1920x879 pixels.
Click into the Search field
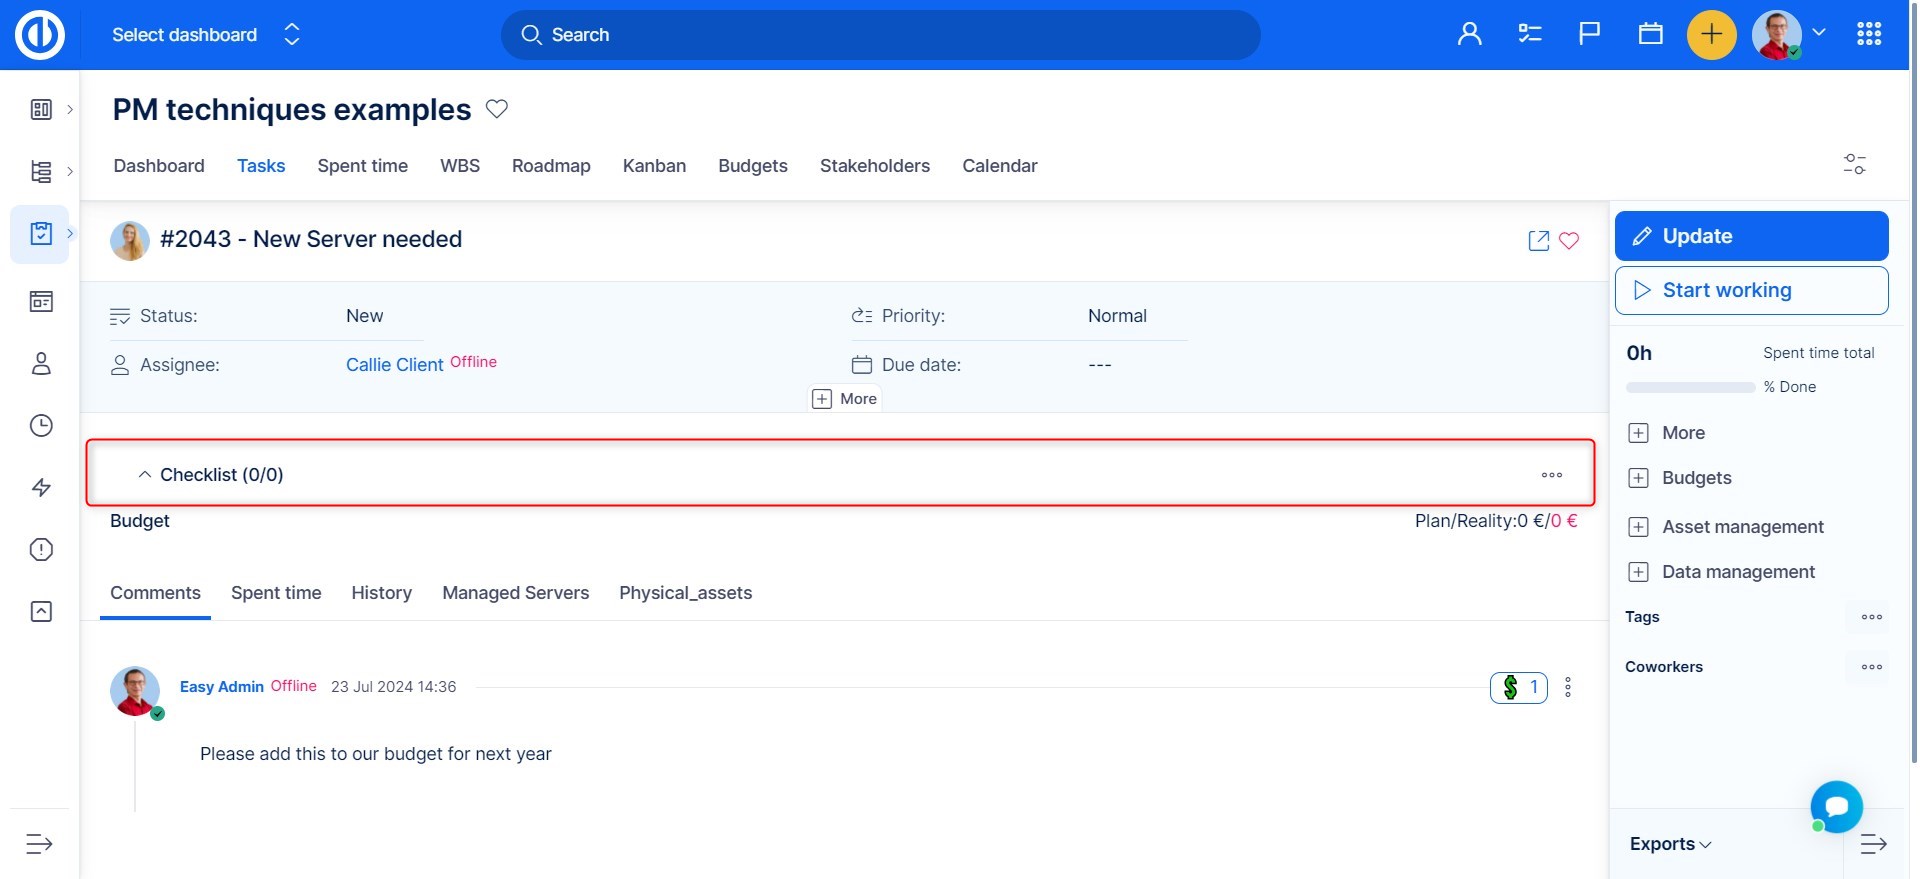(x=880, y=35)
